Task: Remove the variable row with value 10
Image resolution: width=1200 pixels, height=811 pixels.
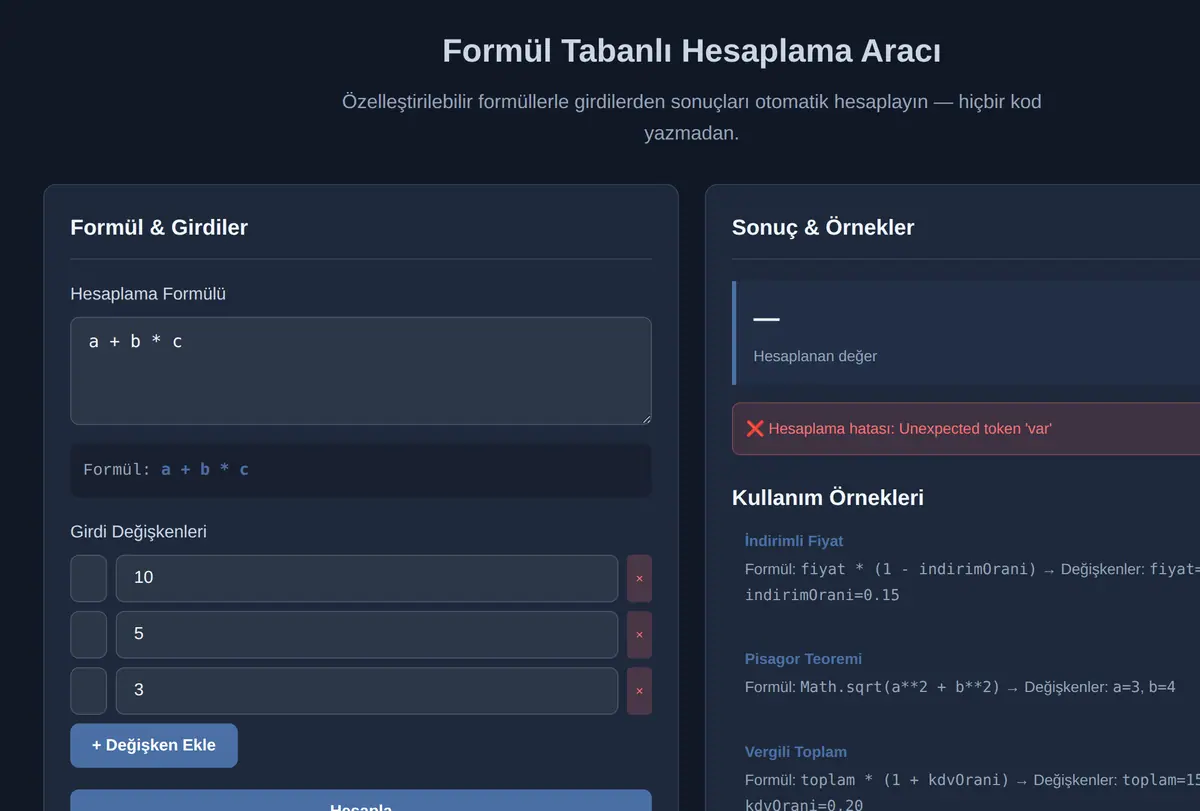Action: [x=639, y=578]
